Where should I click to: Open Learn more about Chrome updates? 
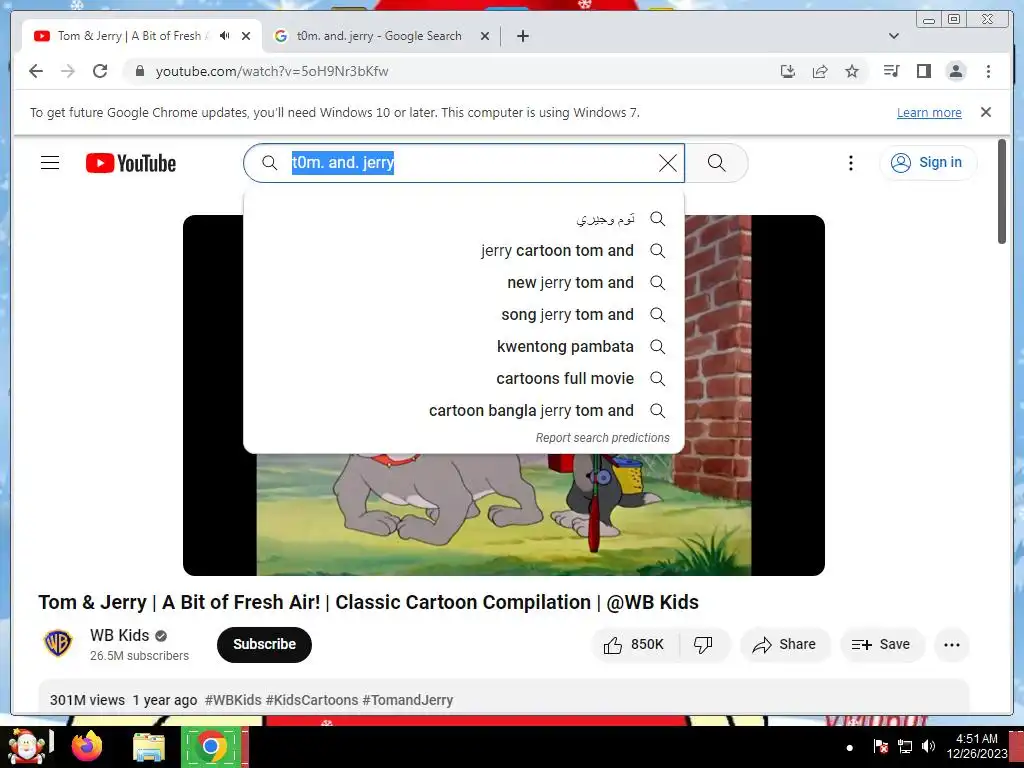(929, 112)
